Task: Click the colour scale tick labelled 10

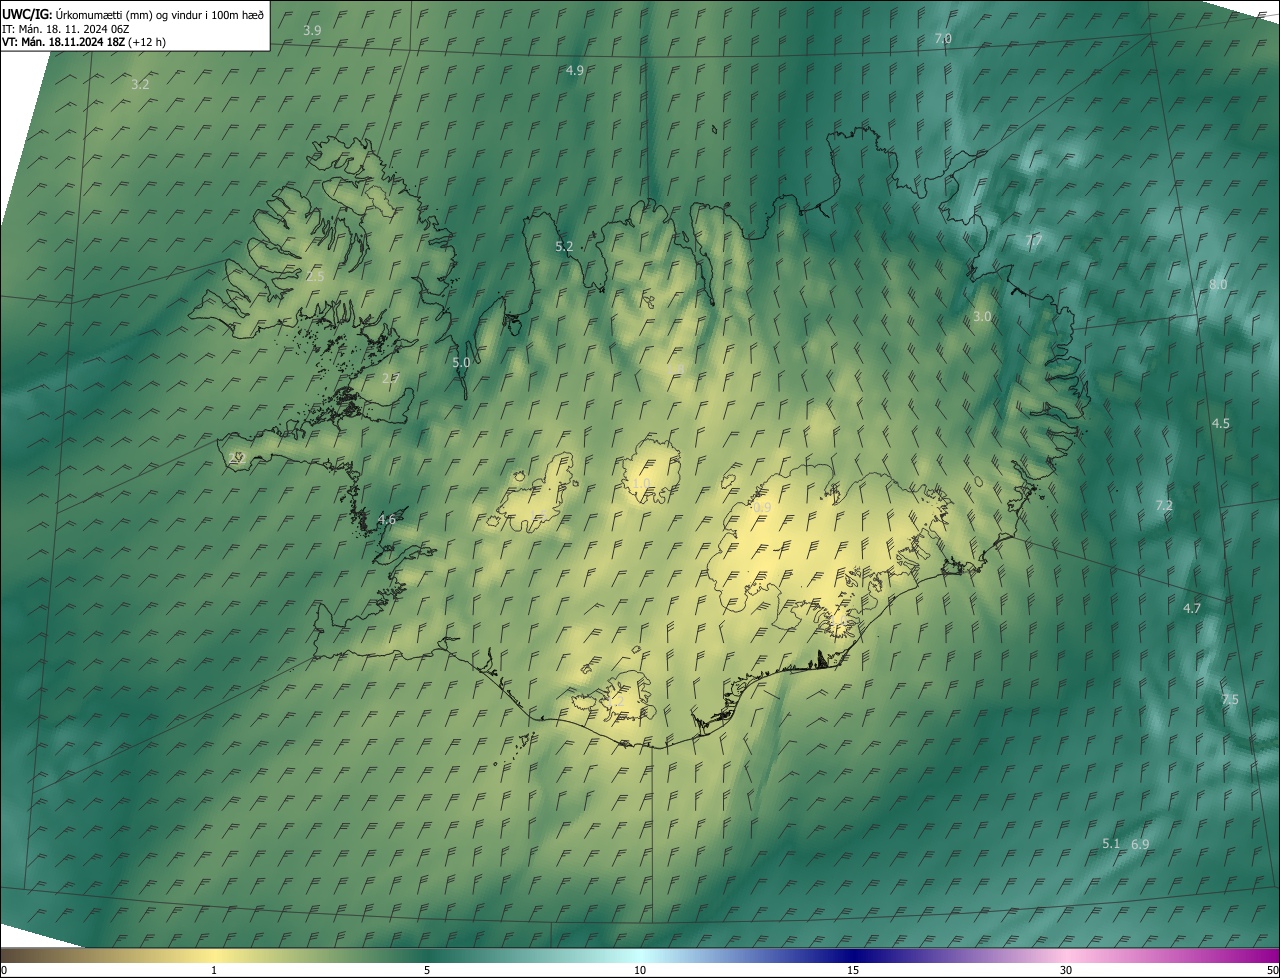Action: click(x=640, y=970)
